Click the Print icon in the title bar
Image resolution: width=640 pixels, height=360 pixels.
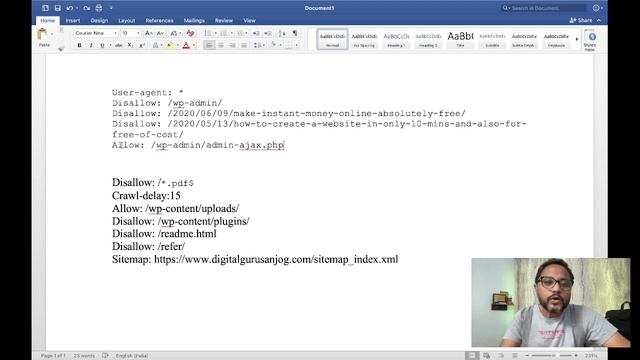(x=99, y=8)
